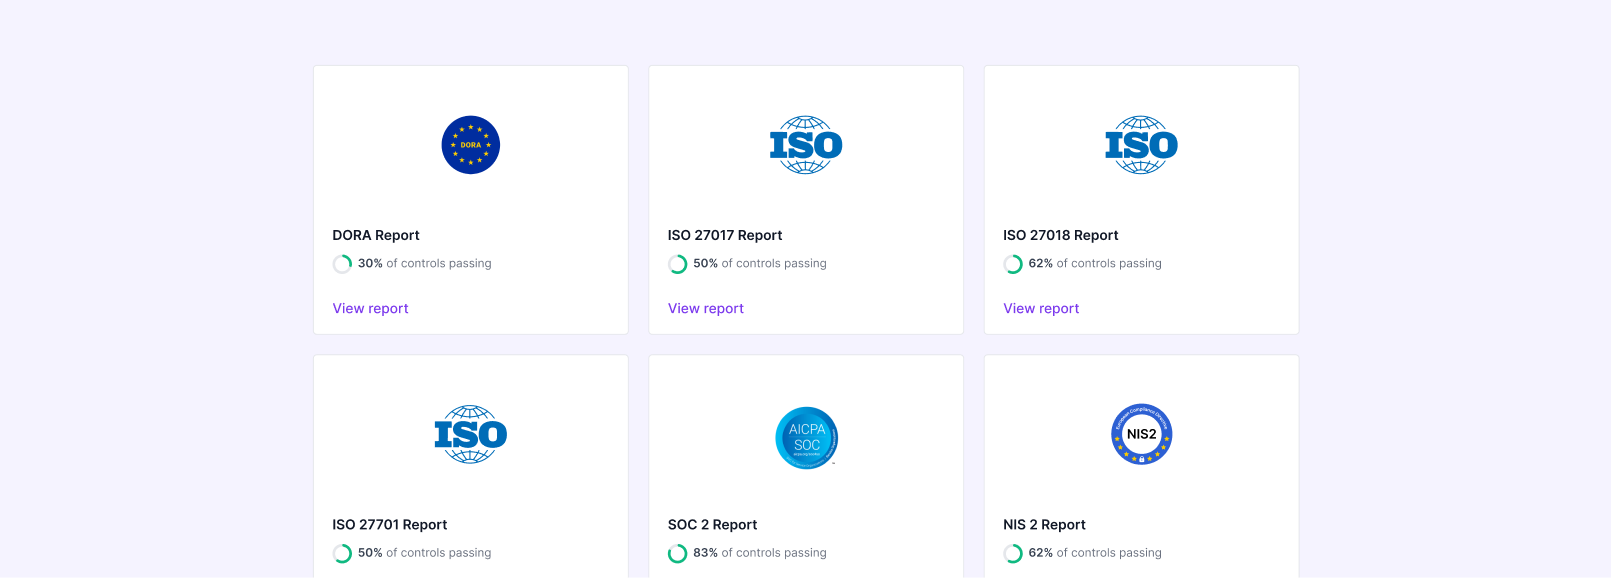The image size is (1611, 578).
Task: Click SOC 2 83% progress ring
Action: pos(678,553)
